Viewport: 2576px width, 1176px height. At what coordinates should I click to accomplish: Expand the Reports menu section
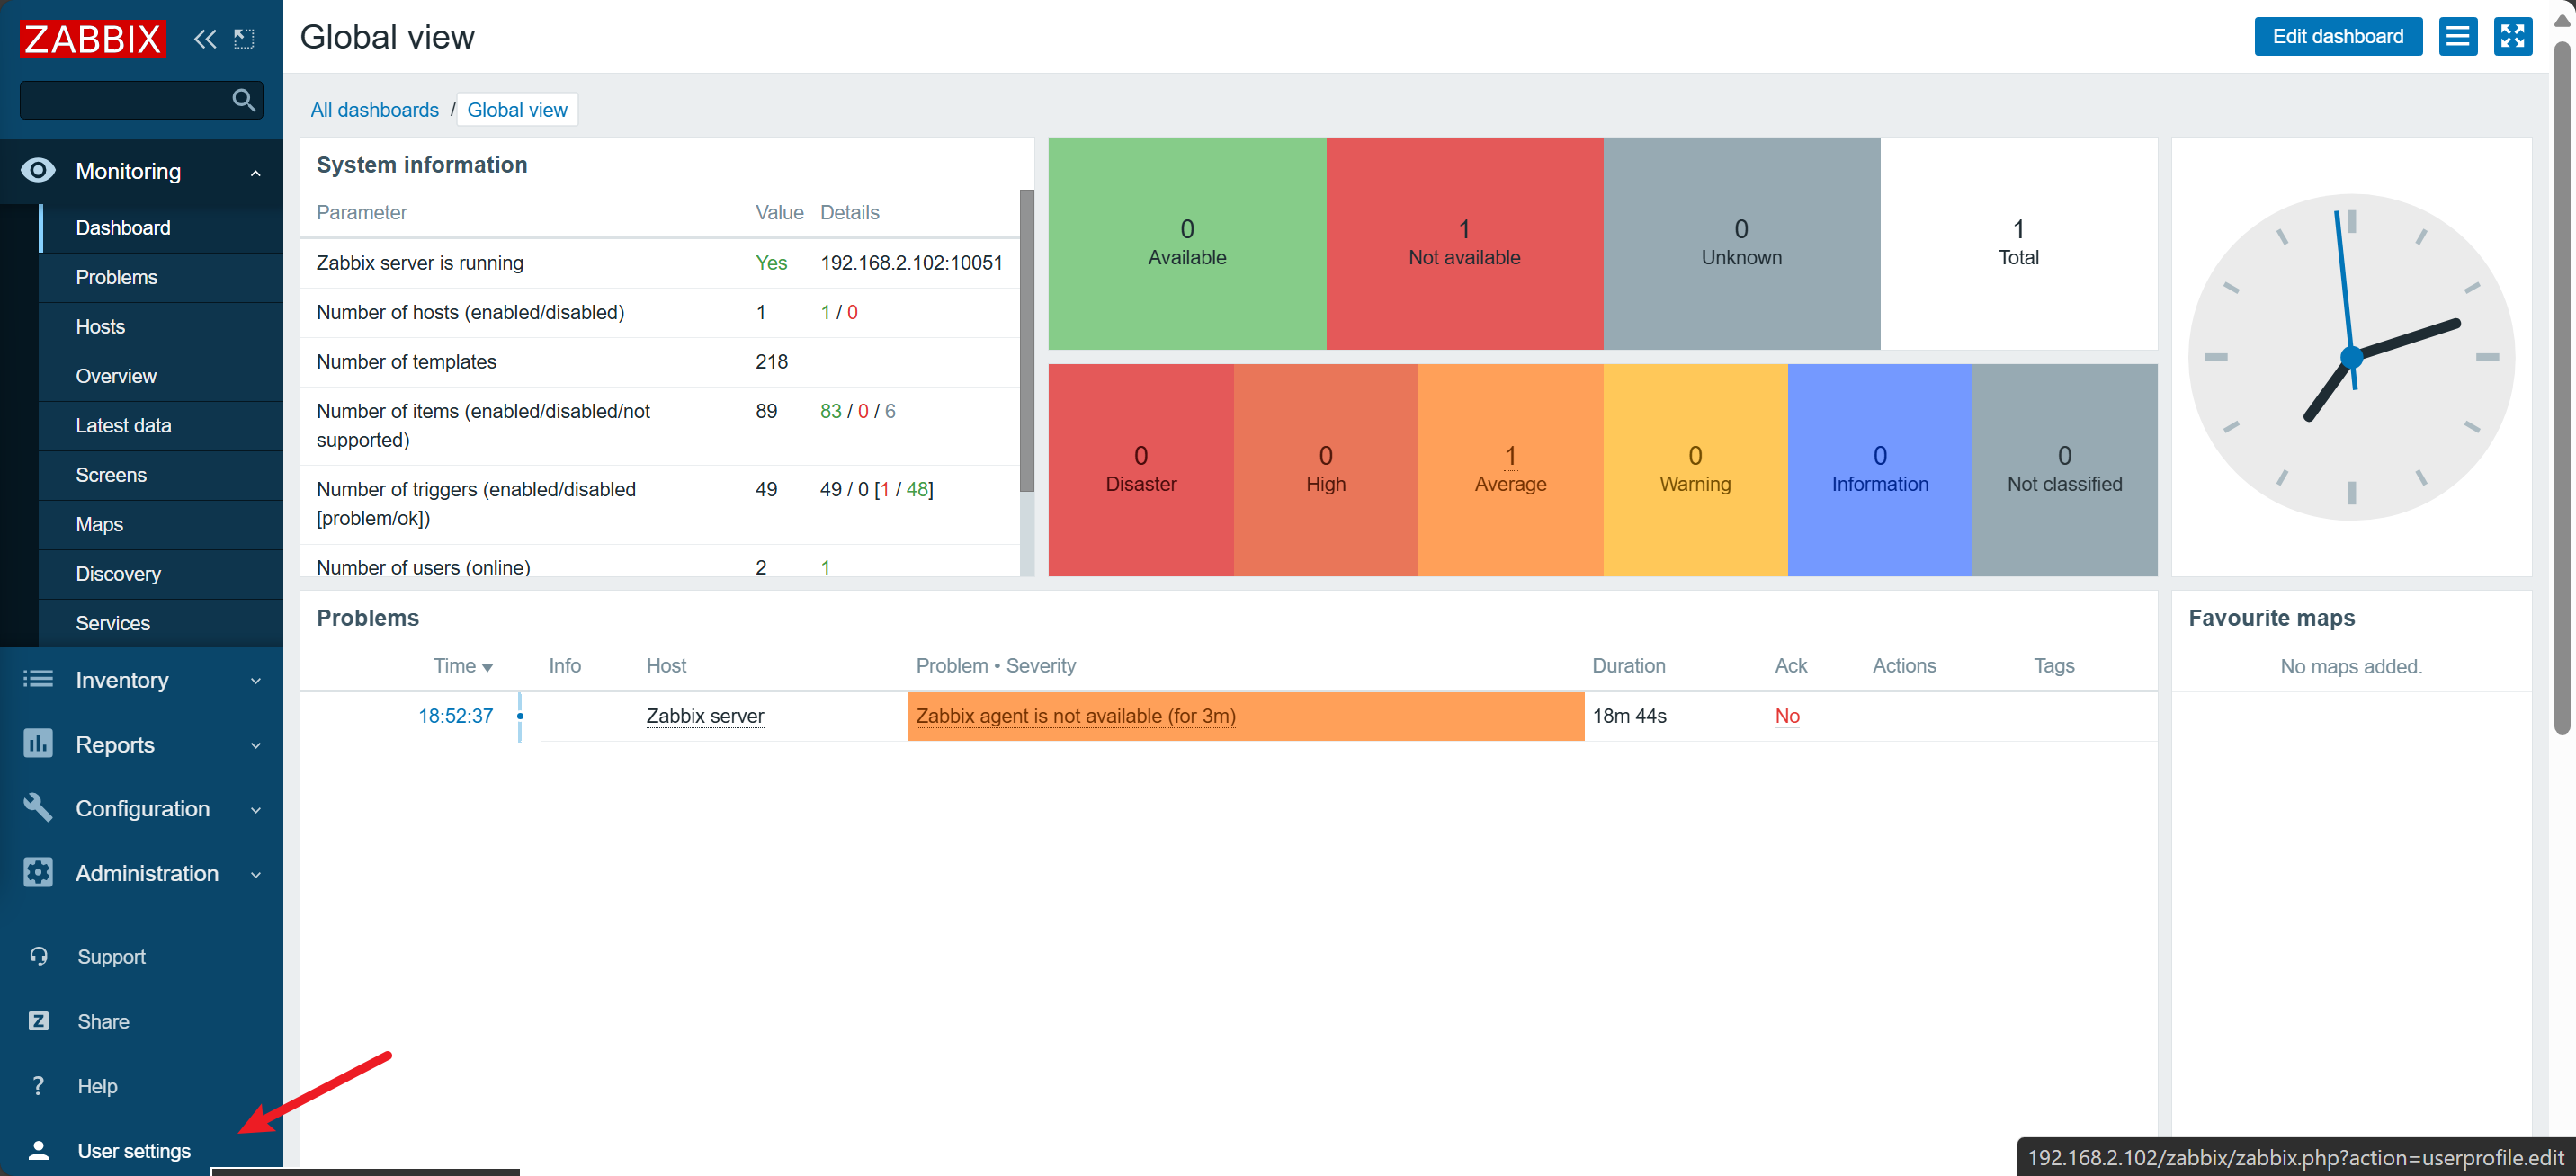coord(256,746)
